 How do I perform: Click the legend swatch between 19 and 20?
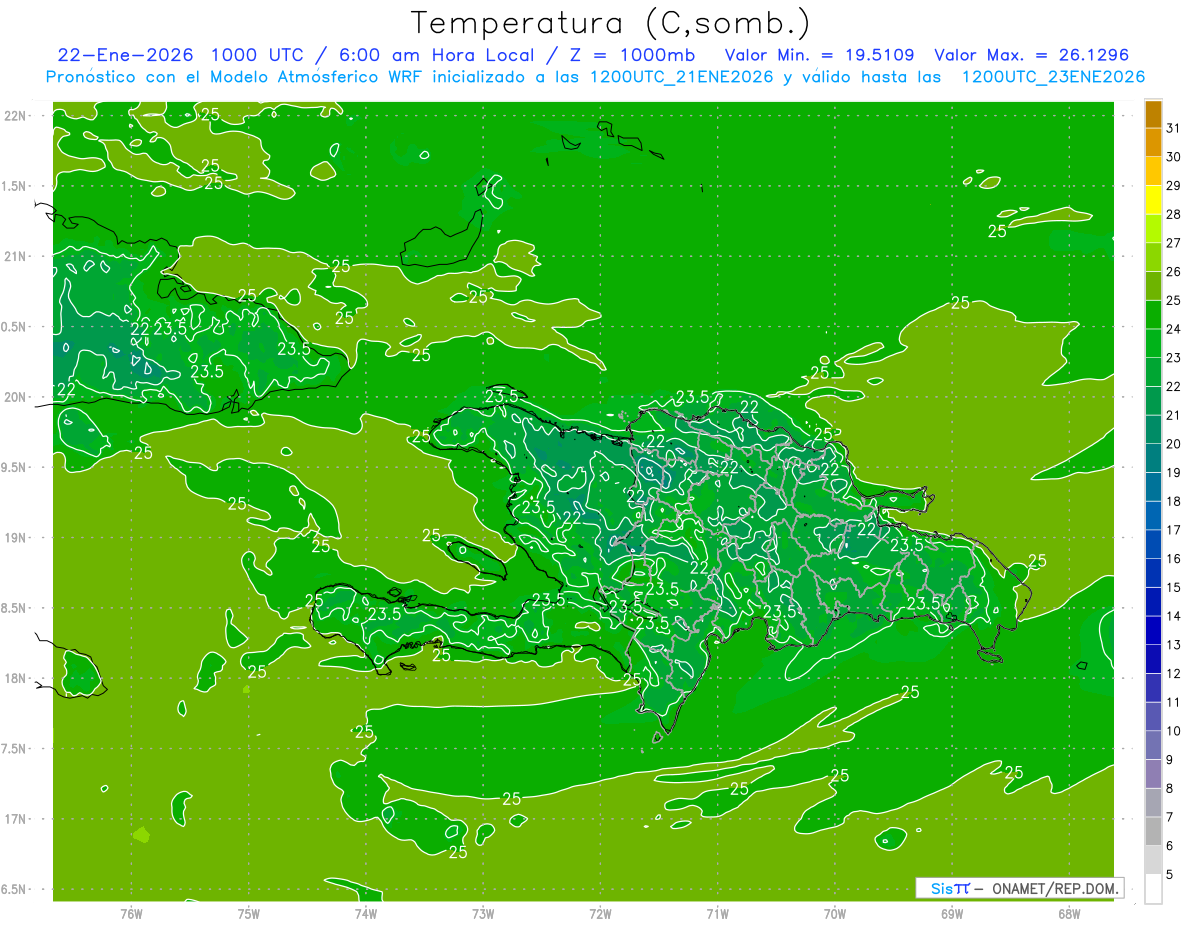click(x=1153, y=459)
